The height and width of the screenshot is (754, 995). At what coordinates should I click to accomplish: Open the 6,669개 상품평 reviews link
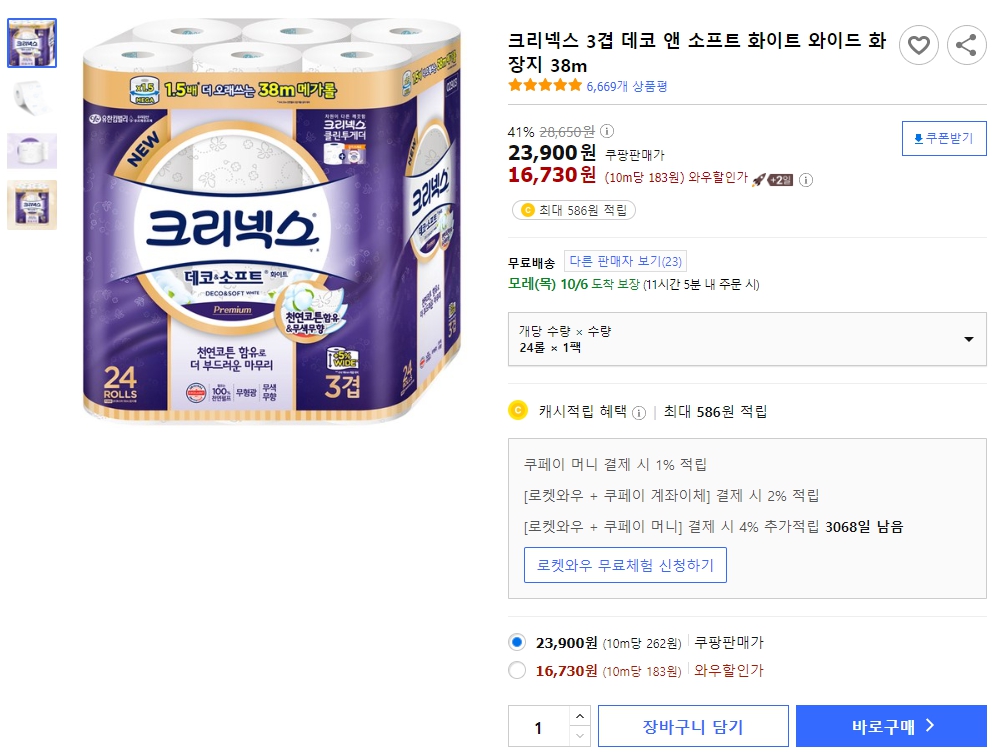tap(629, 86)
